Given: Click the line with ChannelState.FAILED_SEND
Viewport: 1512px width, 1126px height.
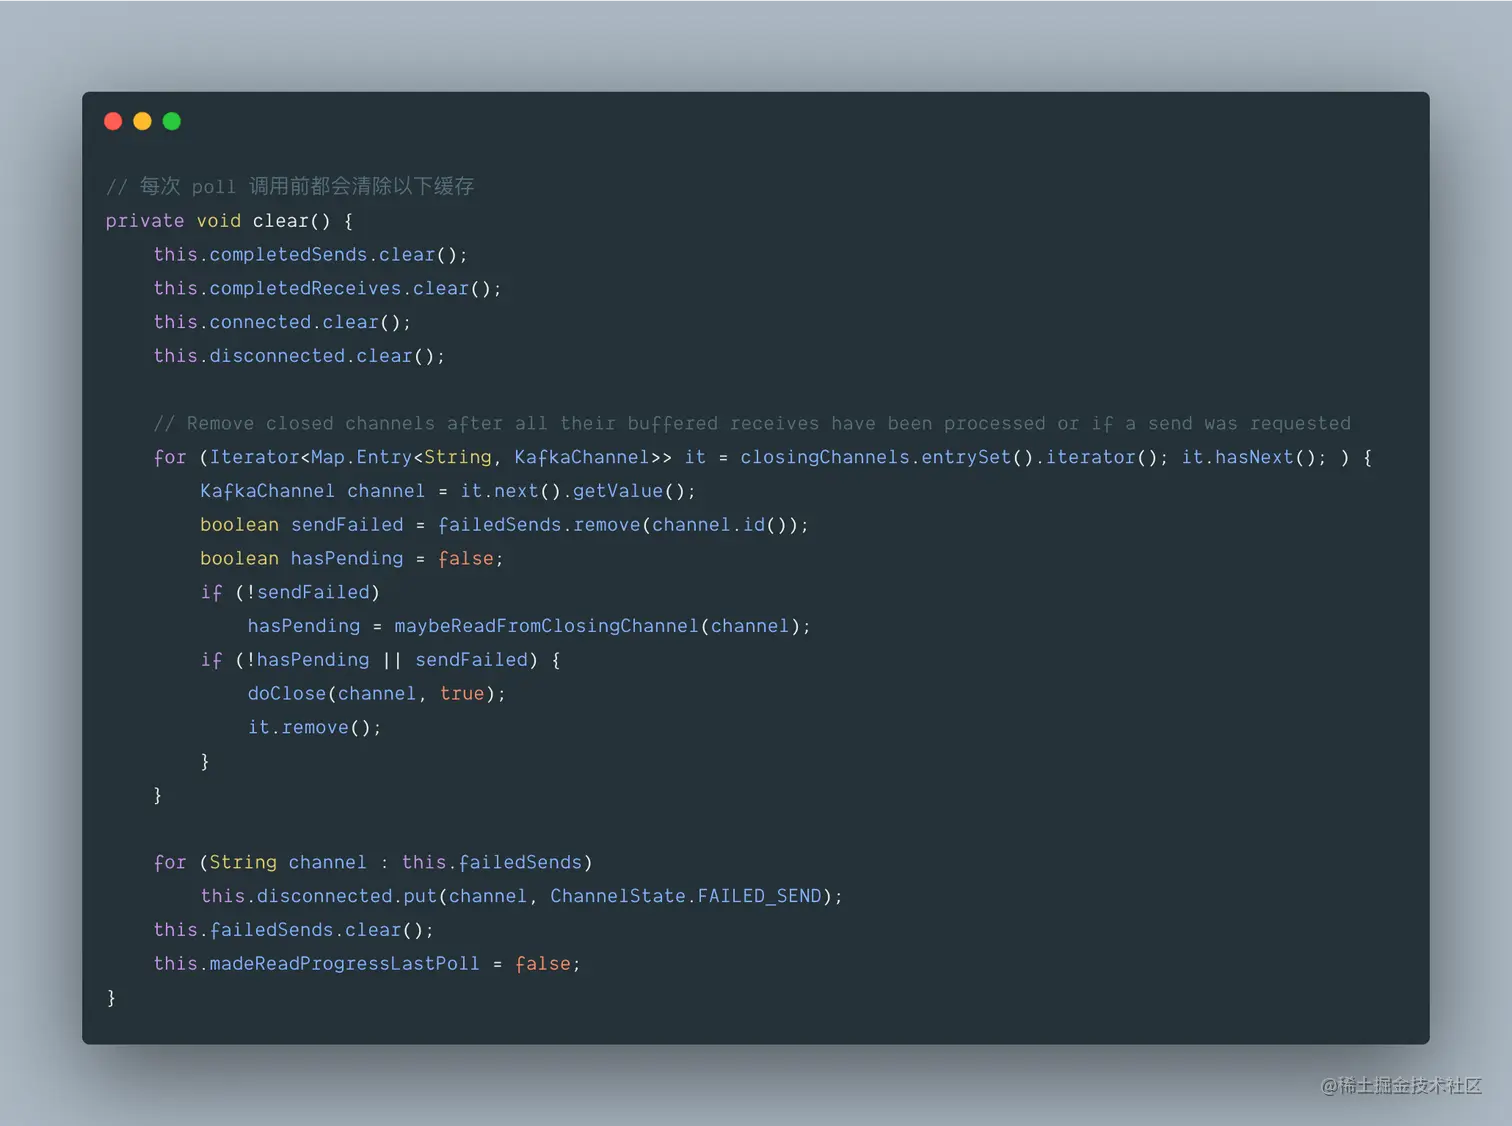Looking at the screenshot, I should coord(522,897).
